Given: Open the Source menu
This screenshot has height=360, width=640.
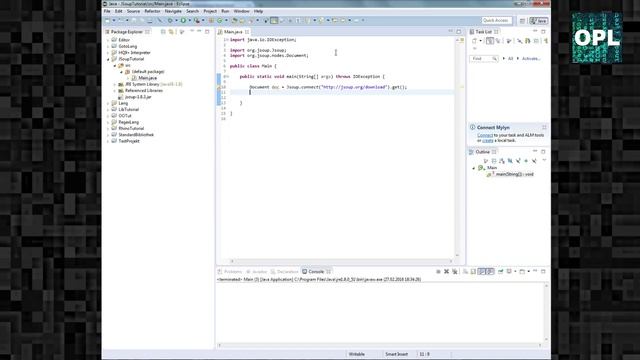Looking at the screenshot, I should coord(133,11).
